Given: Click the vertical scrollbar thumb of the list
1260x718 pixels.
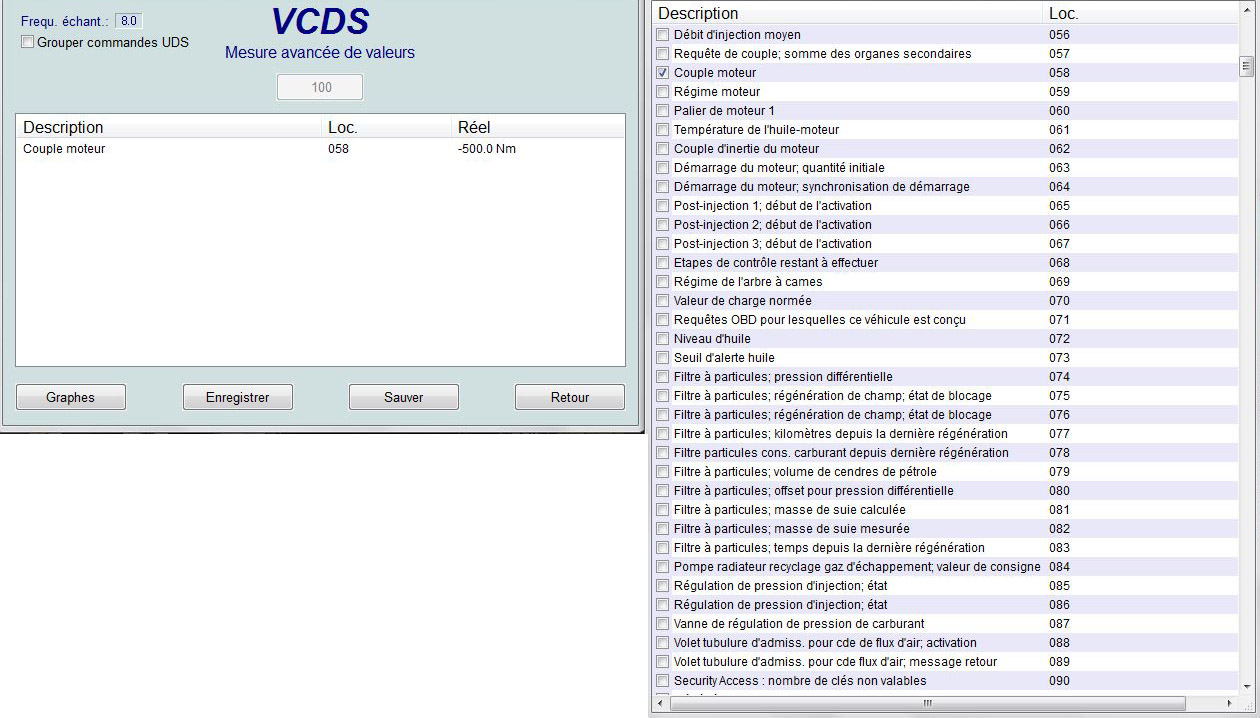Looking at the screenshot, I should [1246, 66].
